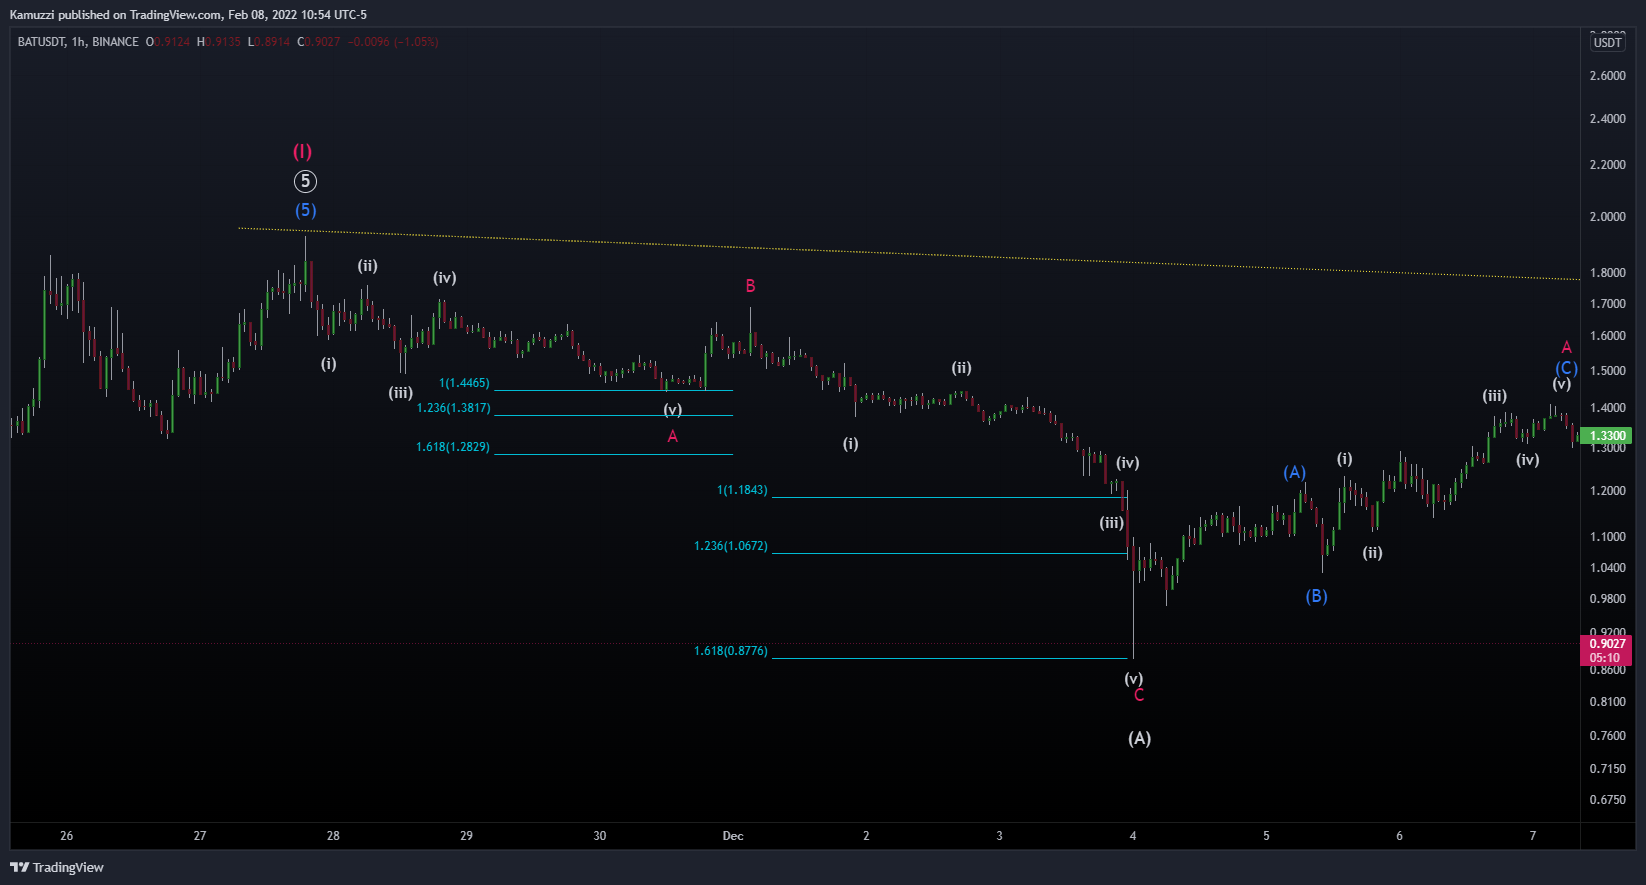Click the 30 date on the time axis
Screen dimensions: 1646x885
[x=600, y=836]
